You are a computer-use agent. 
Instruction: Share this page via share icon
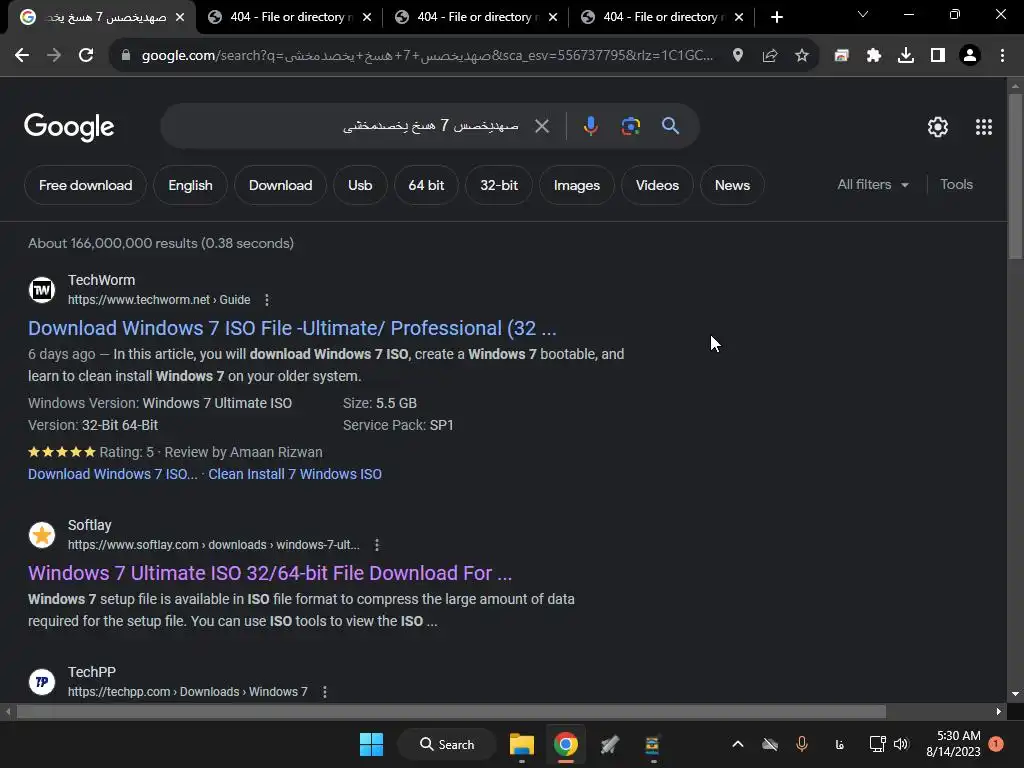(x=770, y=56)
